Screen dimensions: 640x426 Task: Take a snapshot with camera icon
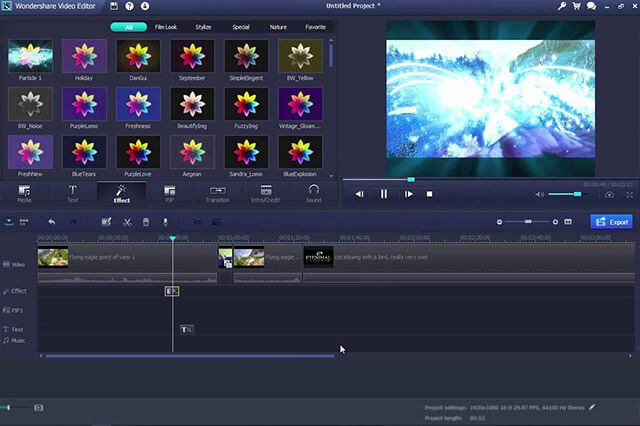(609, 195)
